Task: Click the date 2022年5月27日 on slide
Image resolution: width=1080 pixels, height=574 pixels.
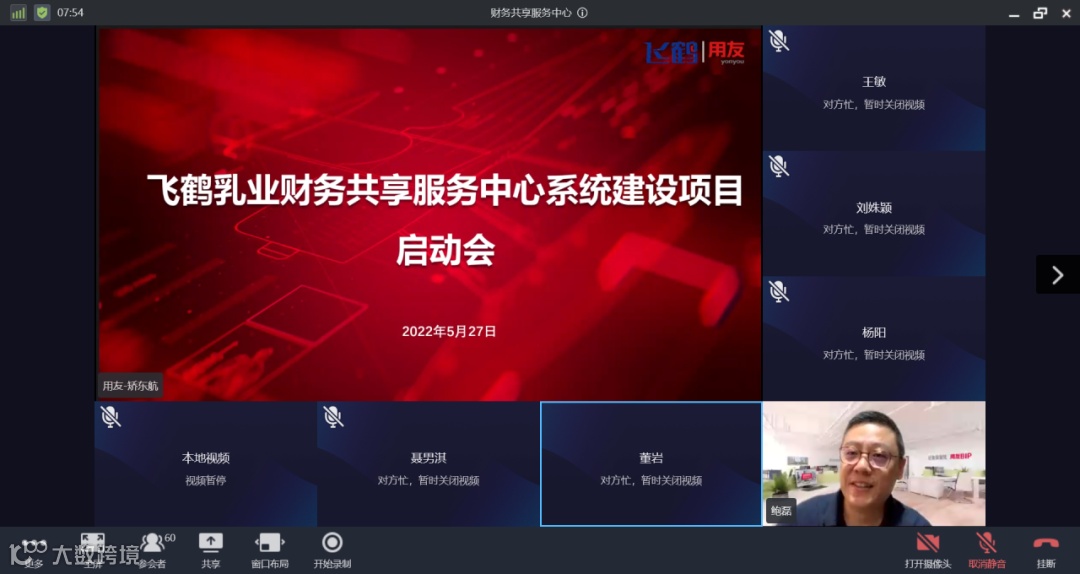Action: coord(449,331)
